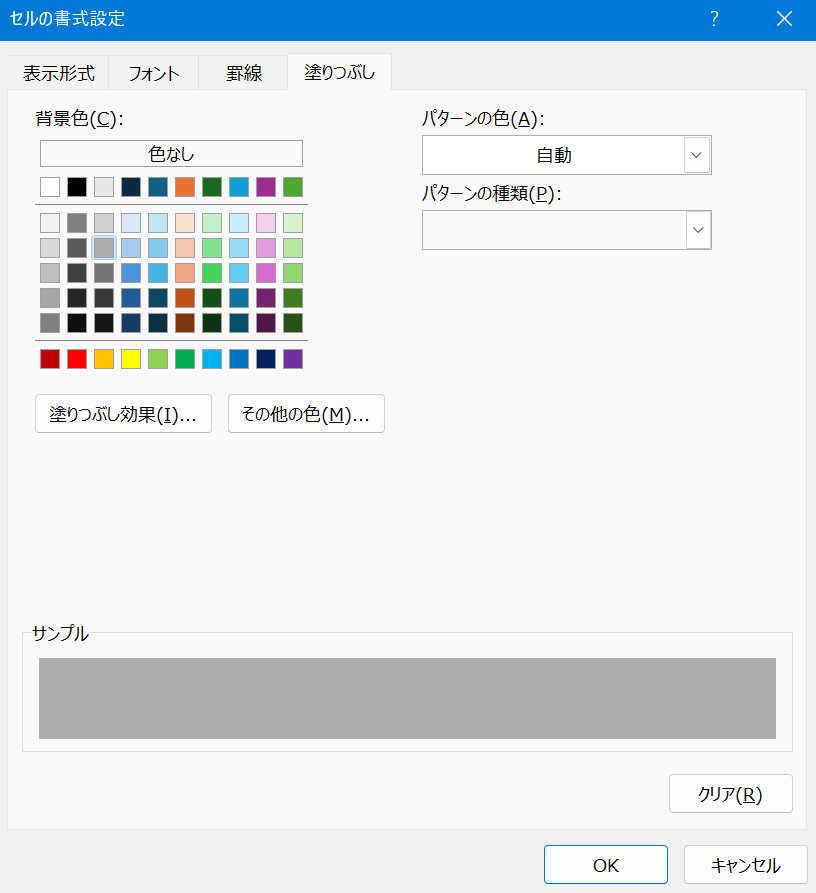
Task: Select the 塗りつぶし tab
Action: pyautogui.click(x=339, y=73)
